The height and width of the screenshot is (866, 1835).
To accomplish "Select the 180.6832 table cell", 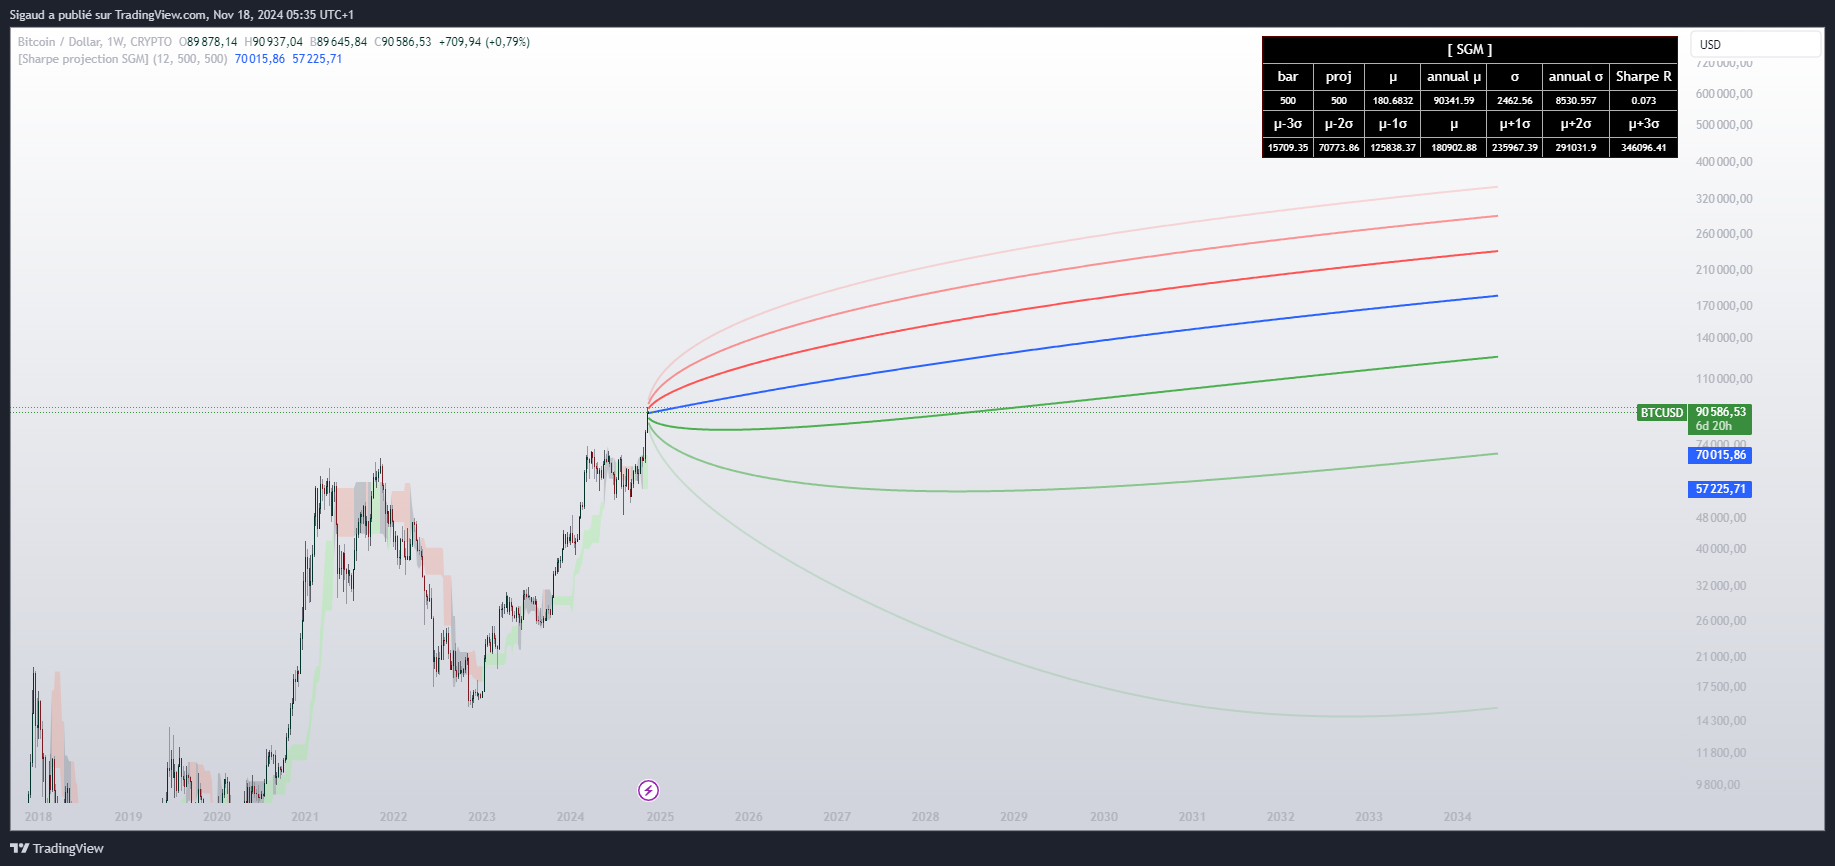I will click(1393, 100).
